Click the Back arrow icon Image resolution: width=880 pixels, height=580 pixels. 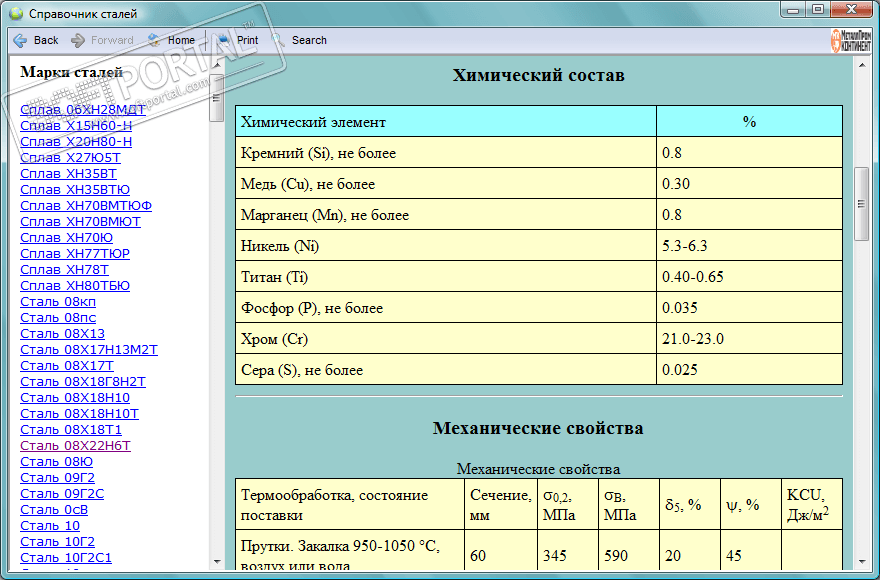[x=20, y=40]
